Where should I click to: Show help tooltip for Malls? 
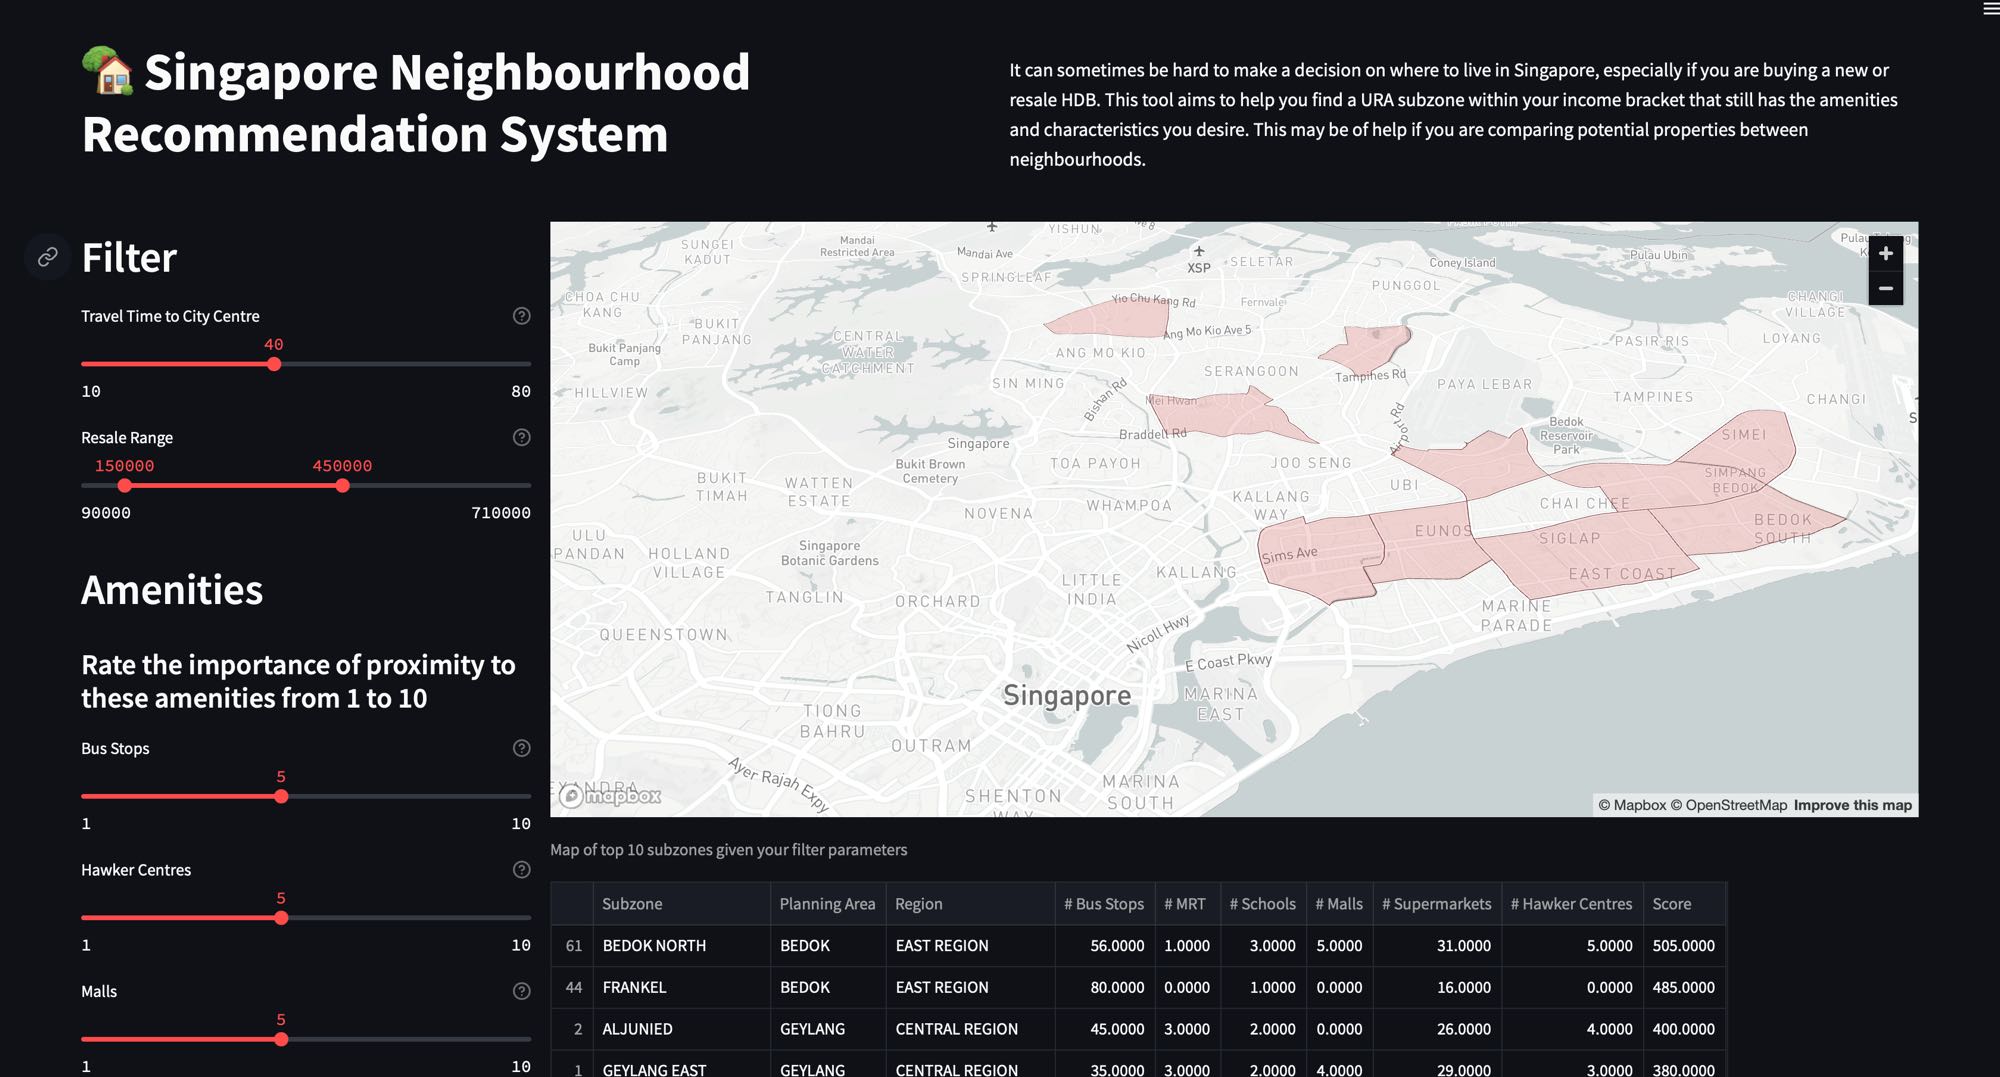[x=521, y=991]
